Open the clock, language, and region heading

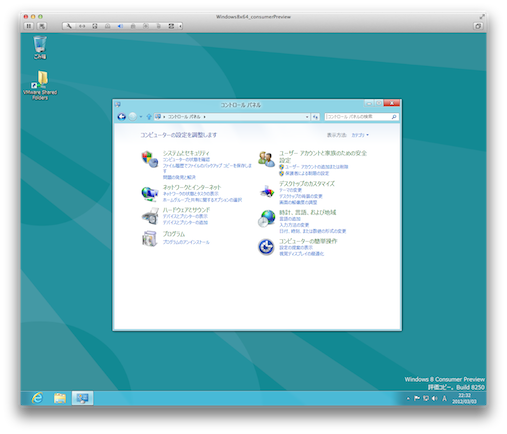point(308,212)
